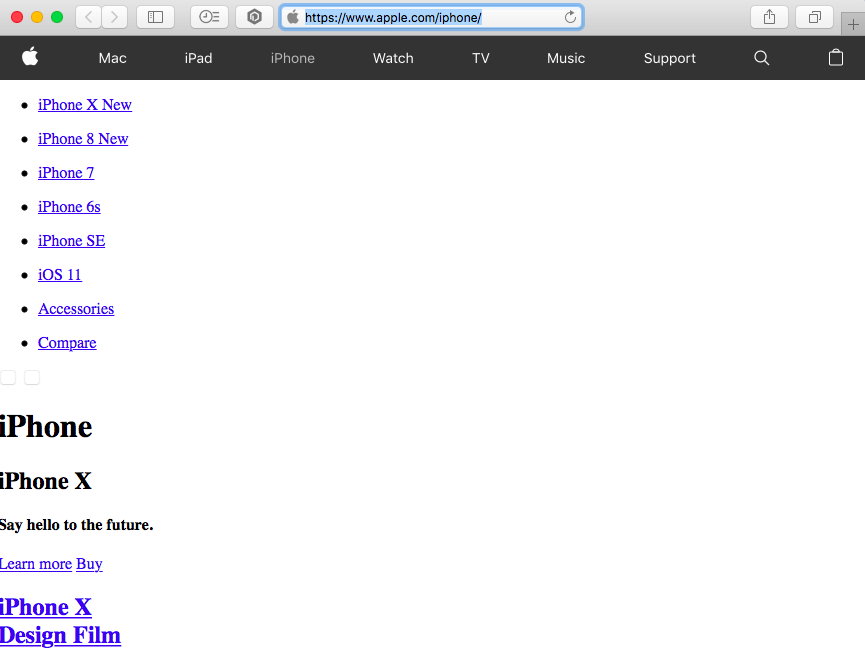865x658 pixels.
Task: Open the TV nav item
Action: pyautogui.click(x=480, y=58)
